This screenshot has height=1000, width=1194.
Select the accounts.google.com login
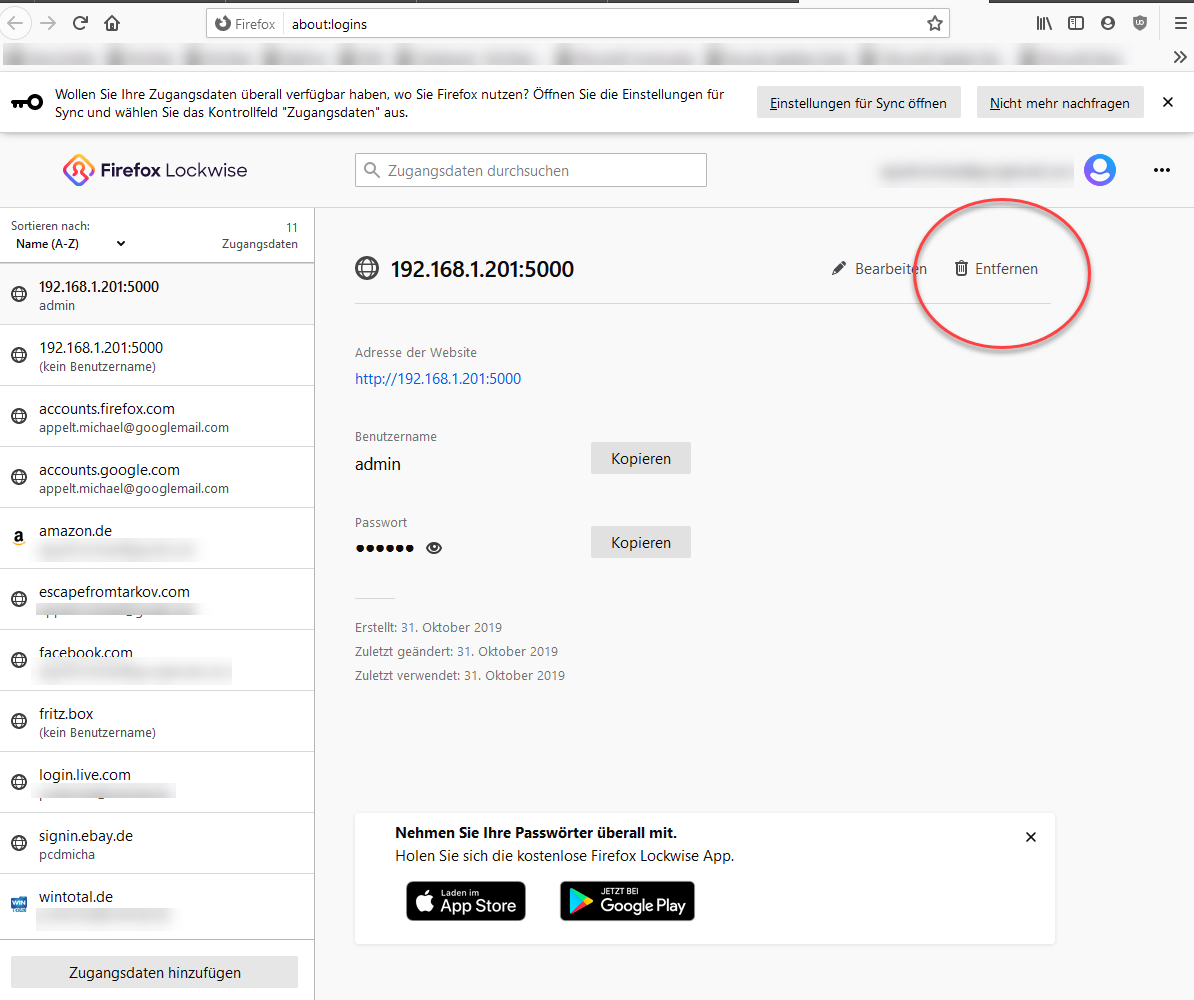[157, 478]
